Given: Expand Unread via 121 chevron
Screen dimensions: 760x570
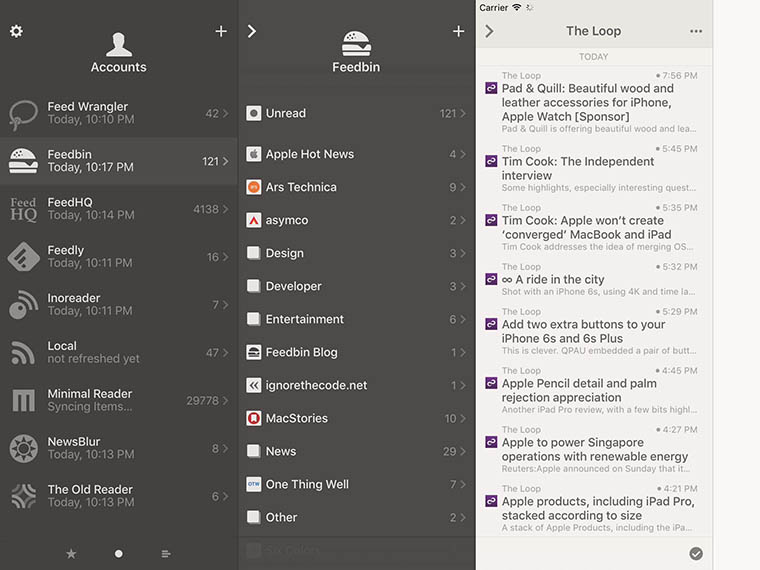Looking at the screenshot, I should point(463,113).
